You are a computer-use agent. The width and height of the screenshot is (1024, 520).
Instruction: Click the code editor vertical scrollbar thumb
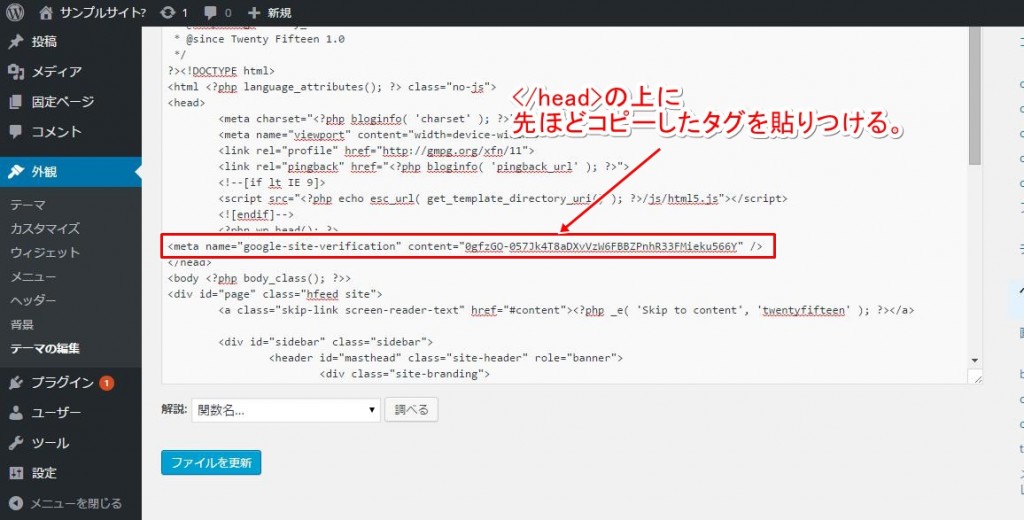[975, 95]
